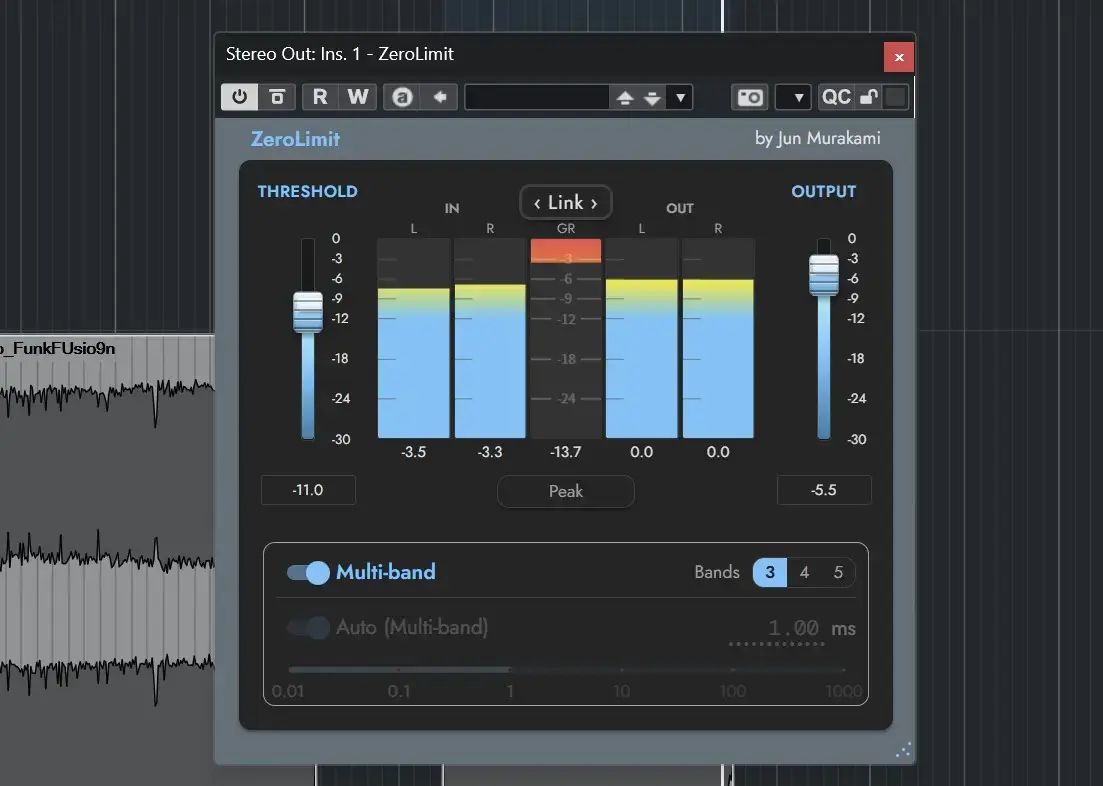Toggle the plug-in power button
Viewport: 1103px width, 786px height.
[x=238, y=96]
